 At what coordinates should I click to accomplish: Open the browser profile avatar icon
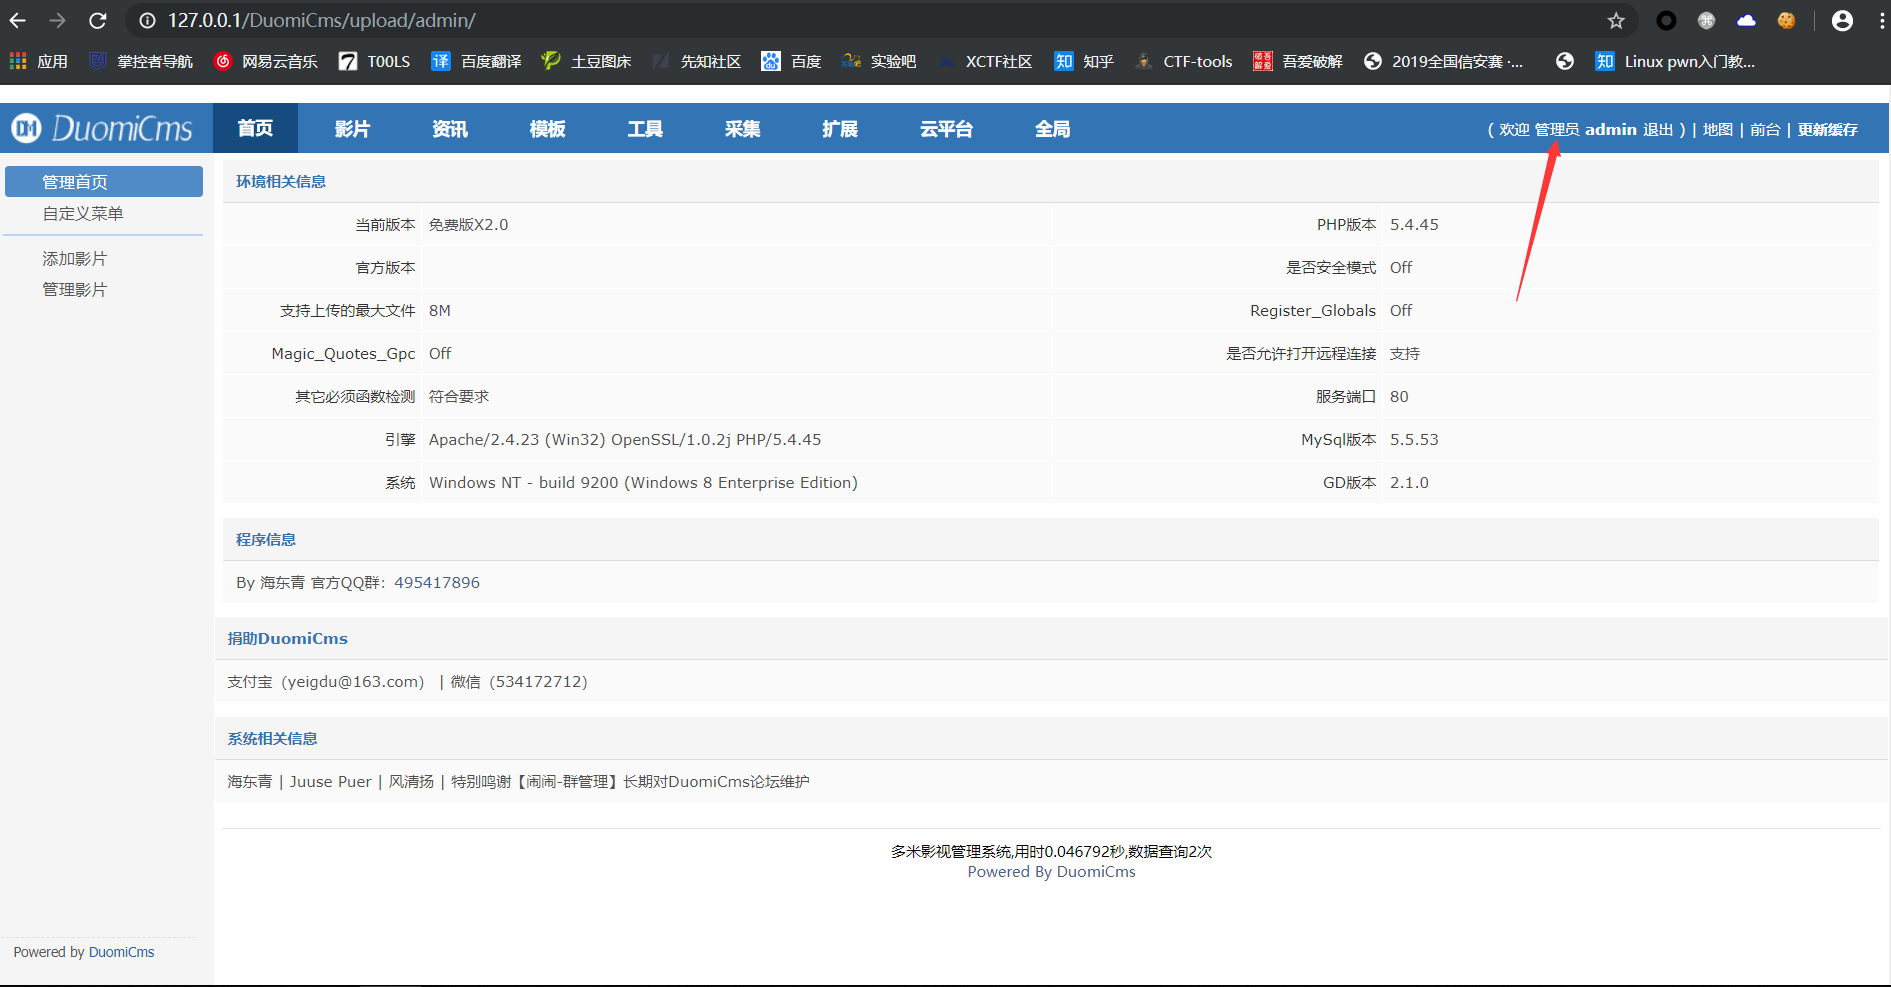pos(1842,20)
